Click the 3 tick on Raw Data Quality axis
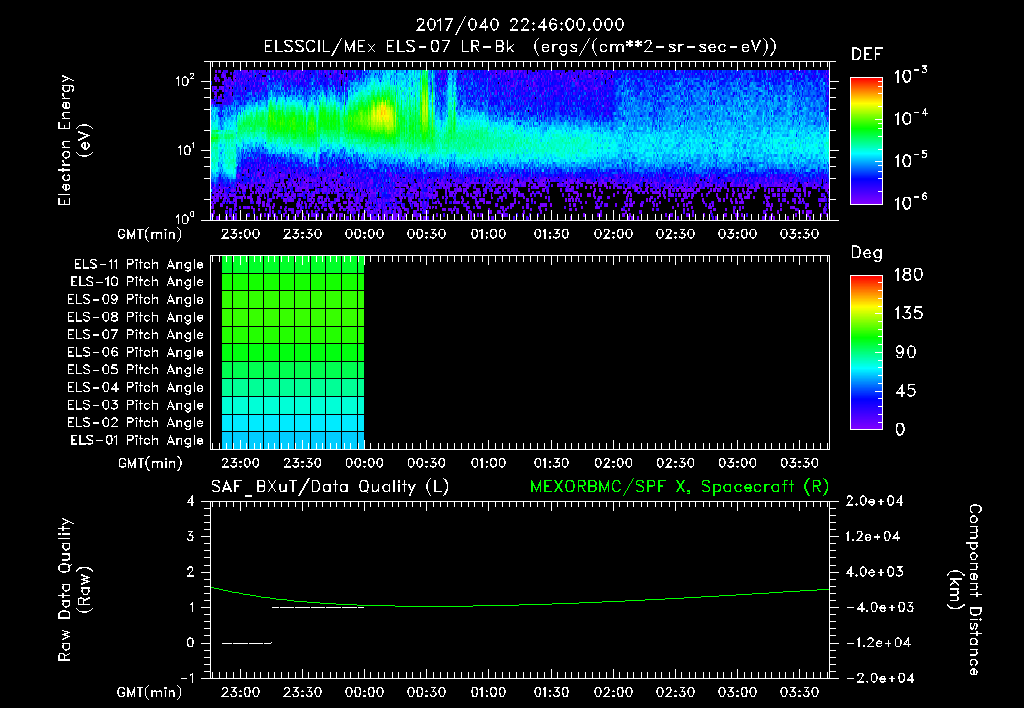This screenshot has width=1024, height=708. pos(191,537)
